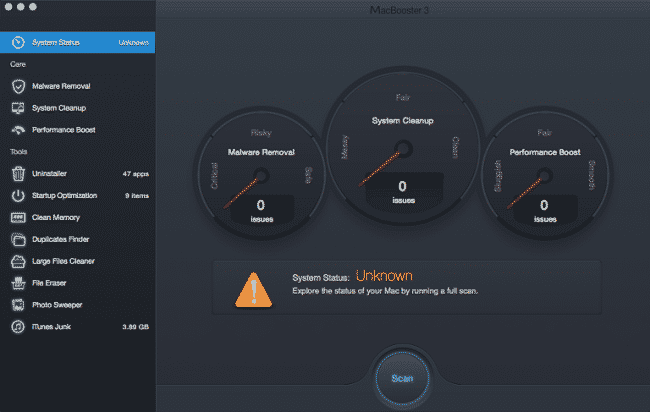Click the Performance Boost speedometer icon
Screen dimensions: 650x412
click(18, 130)
